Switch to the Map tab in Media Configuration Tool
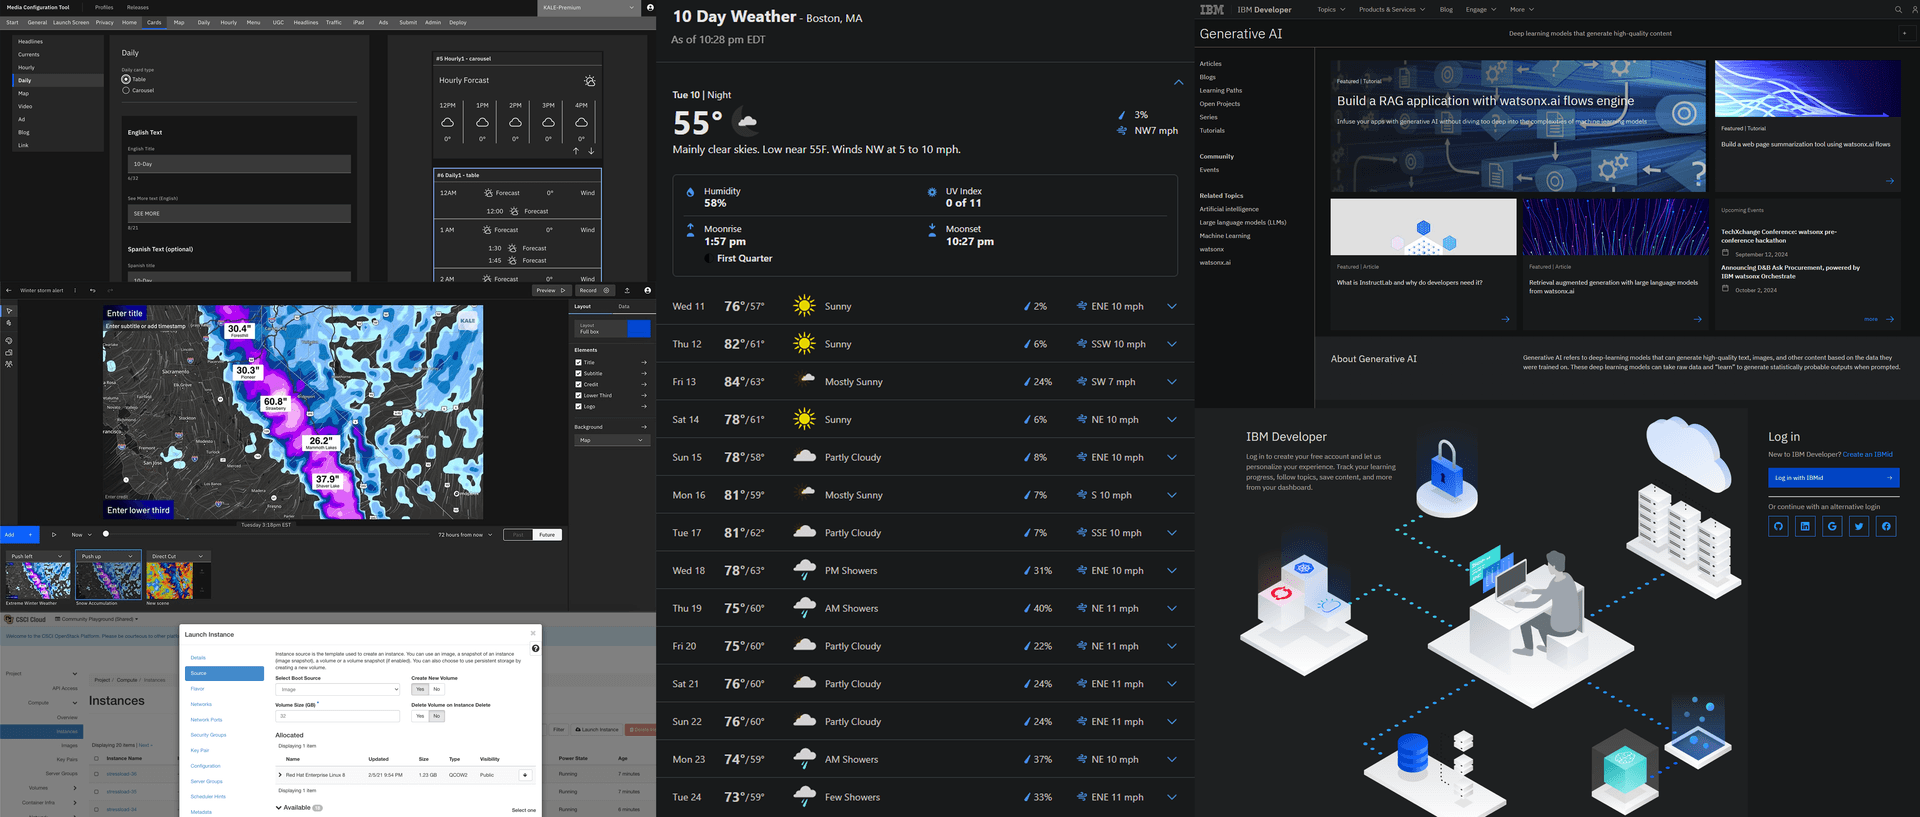The image size is (1920, 817). click(x=179, y=22)
